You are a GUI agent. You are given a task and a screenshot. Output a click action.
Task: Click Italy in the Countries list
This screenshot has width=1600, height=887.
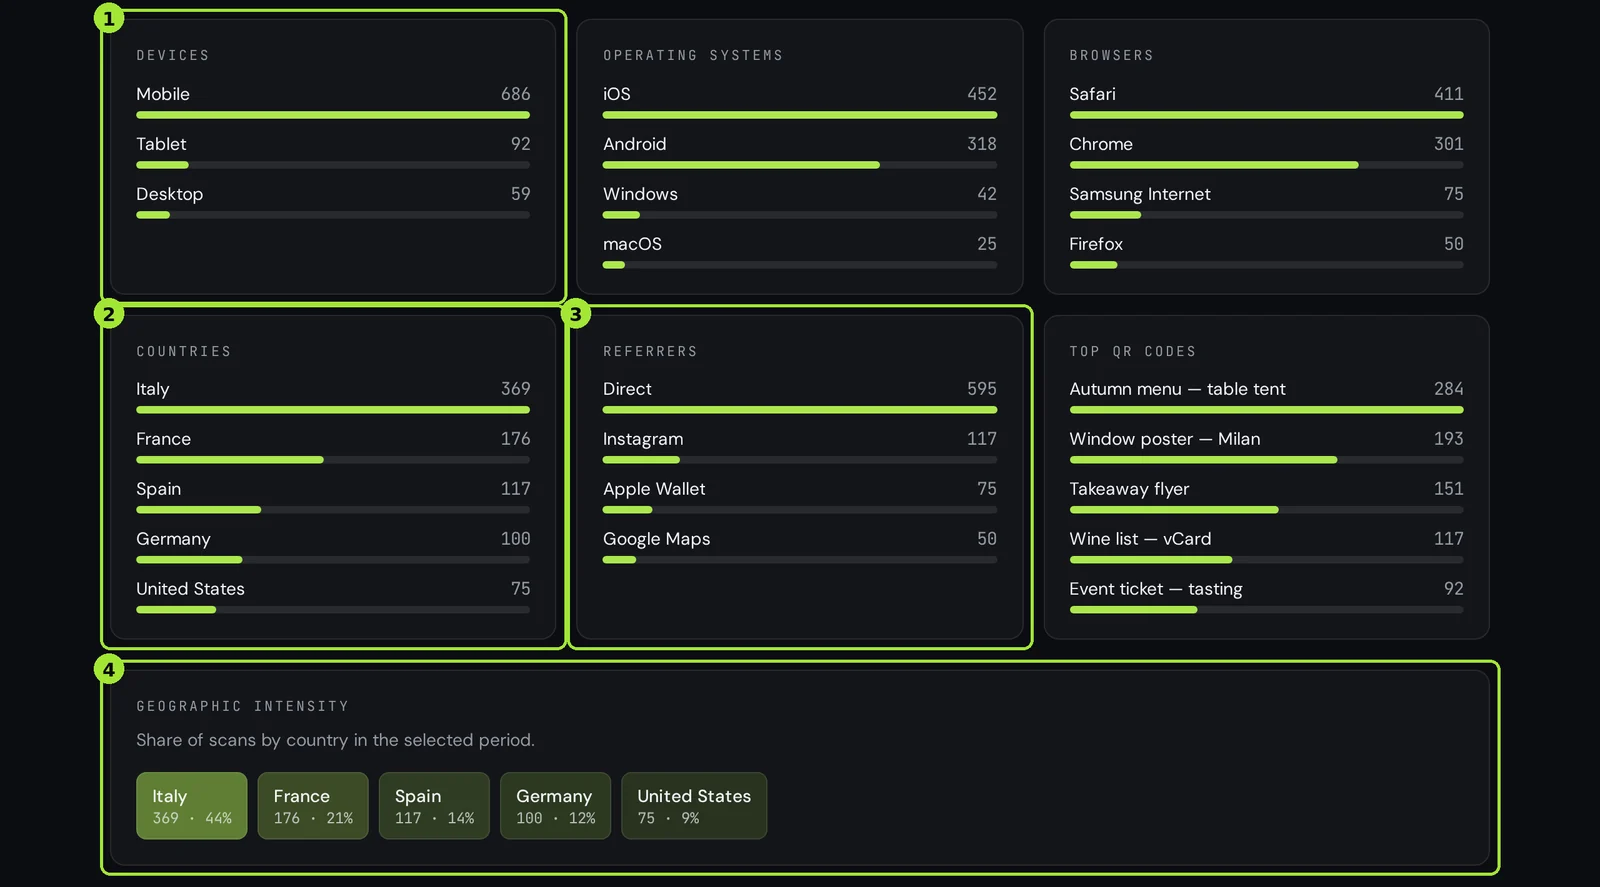click(x=152, y=389)
